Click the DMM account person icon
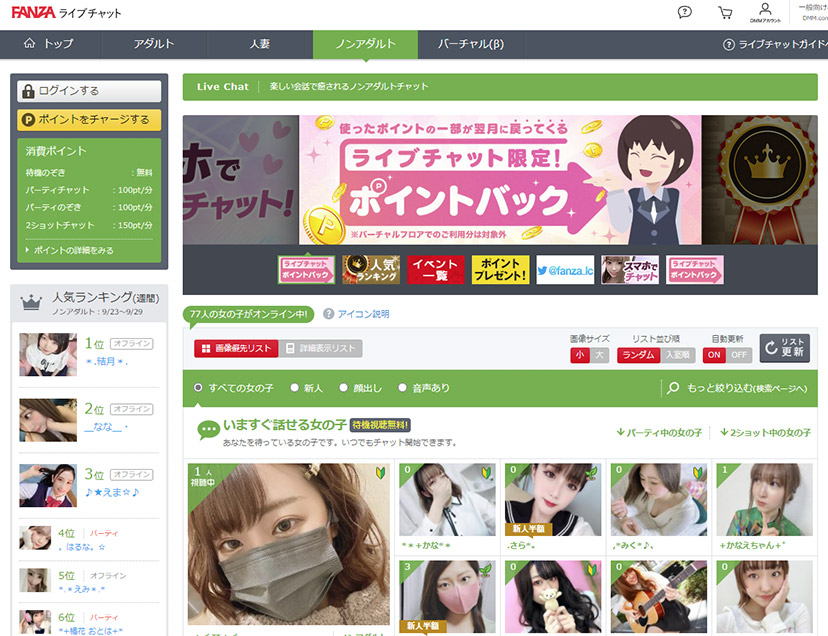This screenshot has width=828, height=636. [764, 9]
